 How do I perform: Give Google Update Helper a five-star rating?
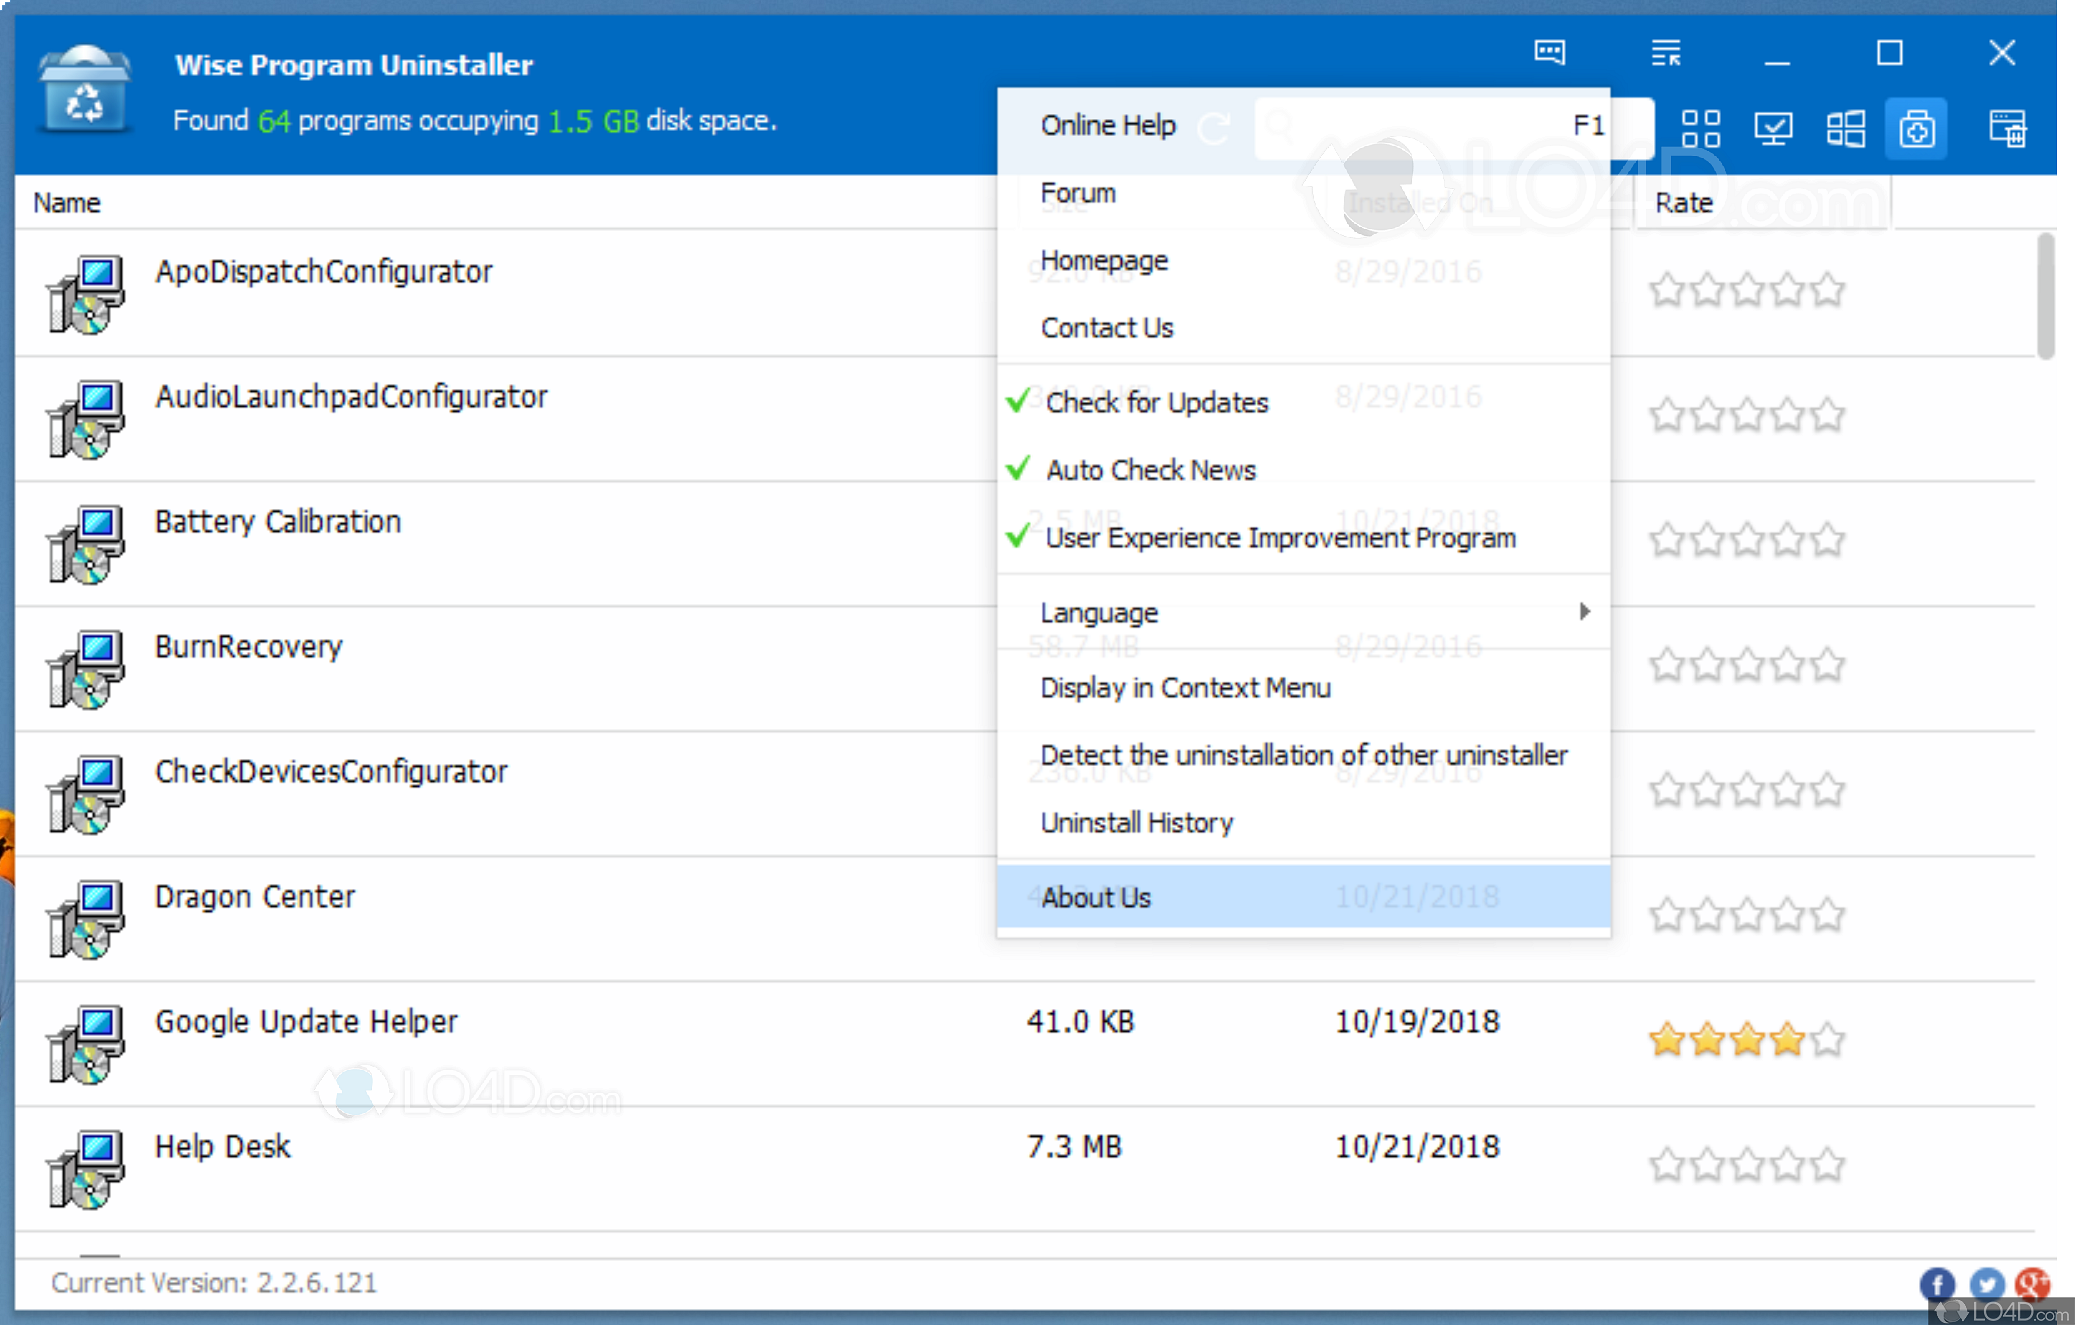1827,1040
